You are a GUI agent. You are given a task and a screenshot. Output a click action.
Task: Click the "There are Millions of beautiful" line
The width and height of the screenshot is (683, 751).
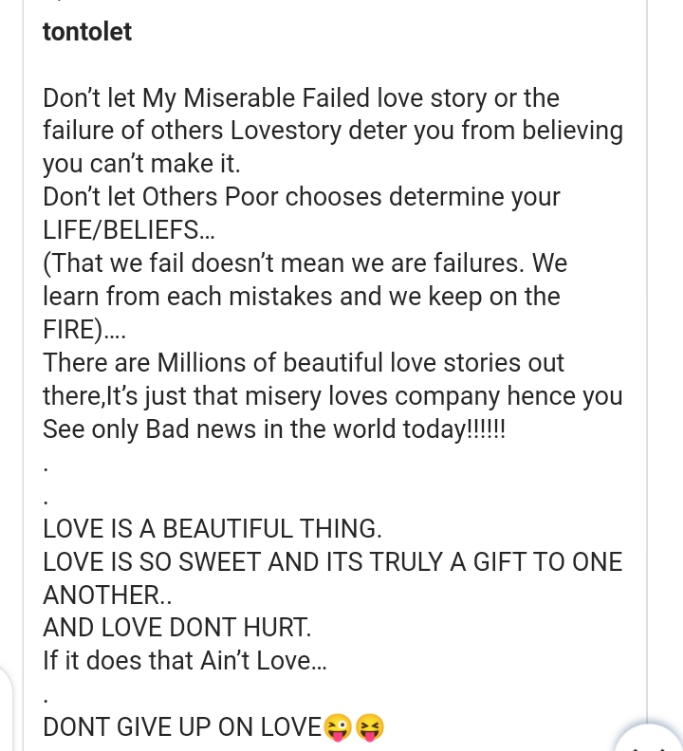tap(303, 362)
